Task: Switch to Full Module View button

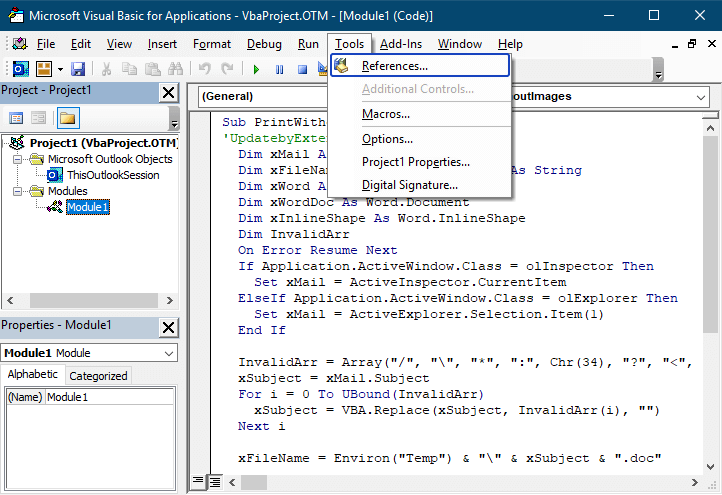Action: click(x=213, y=482)
